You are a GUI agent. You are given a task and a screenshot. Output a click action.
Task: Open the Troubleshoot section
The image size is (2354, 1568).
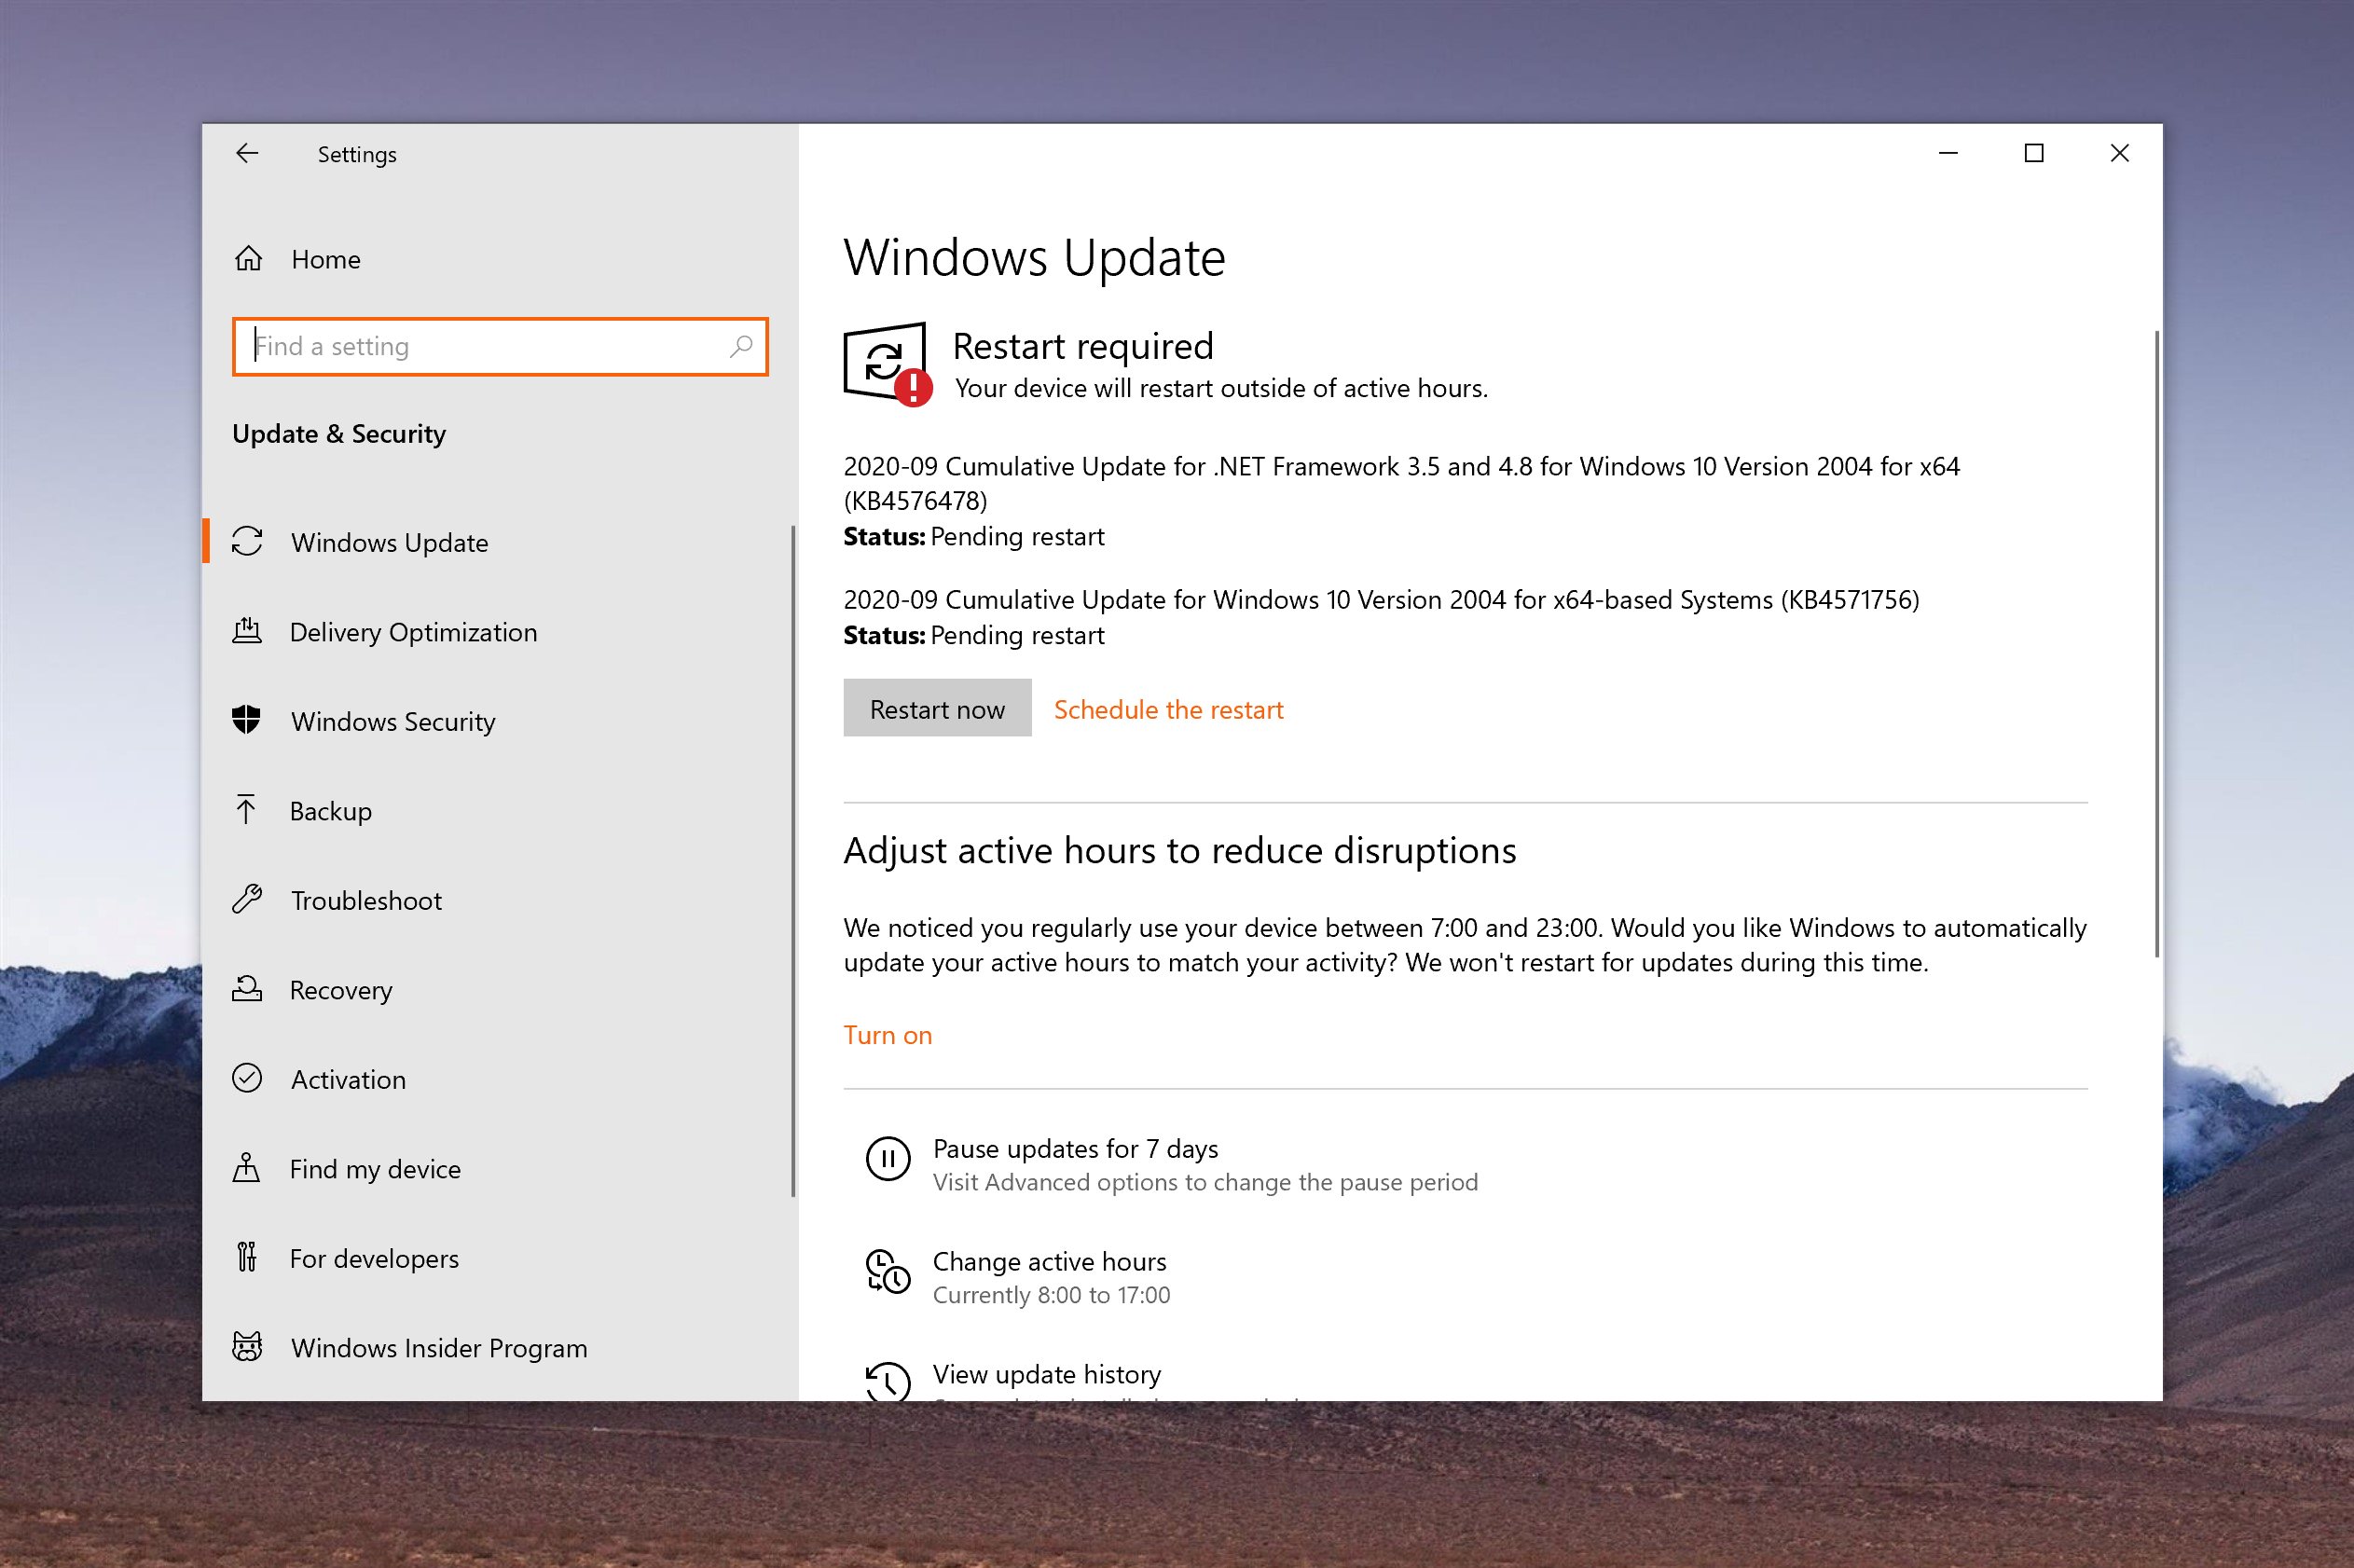pyautogui.click(x=366, y=900)
